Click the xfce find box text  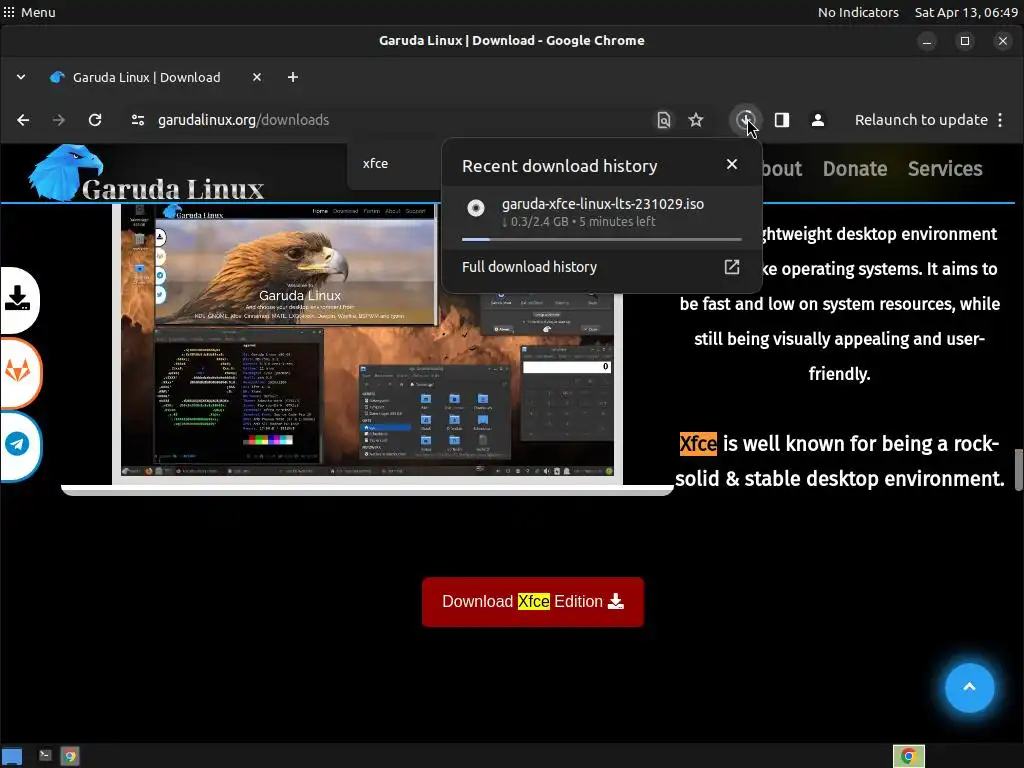pyautogui.click(x=376, y=163)
